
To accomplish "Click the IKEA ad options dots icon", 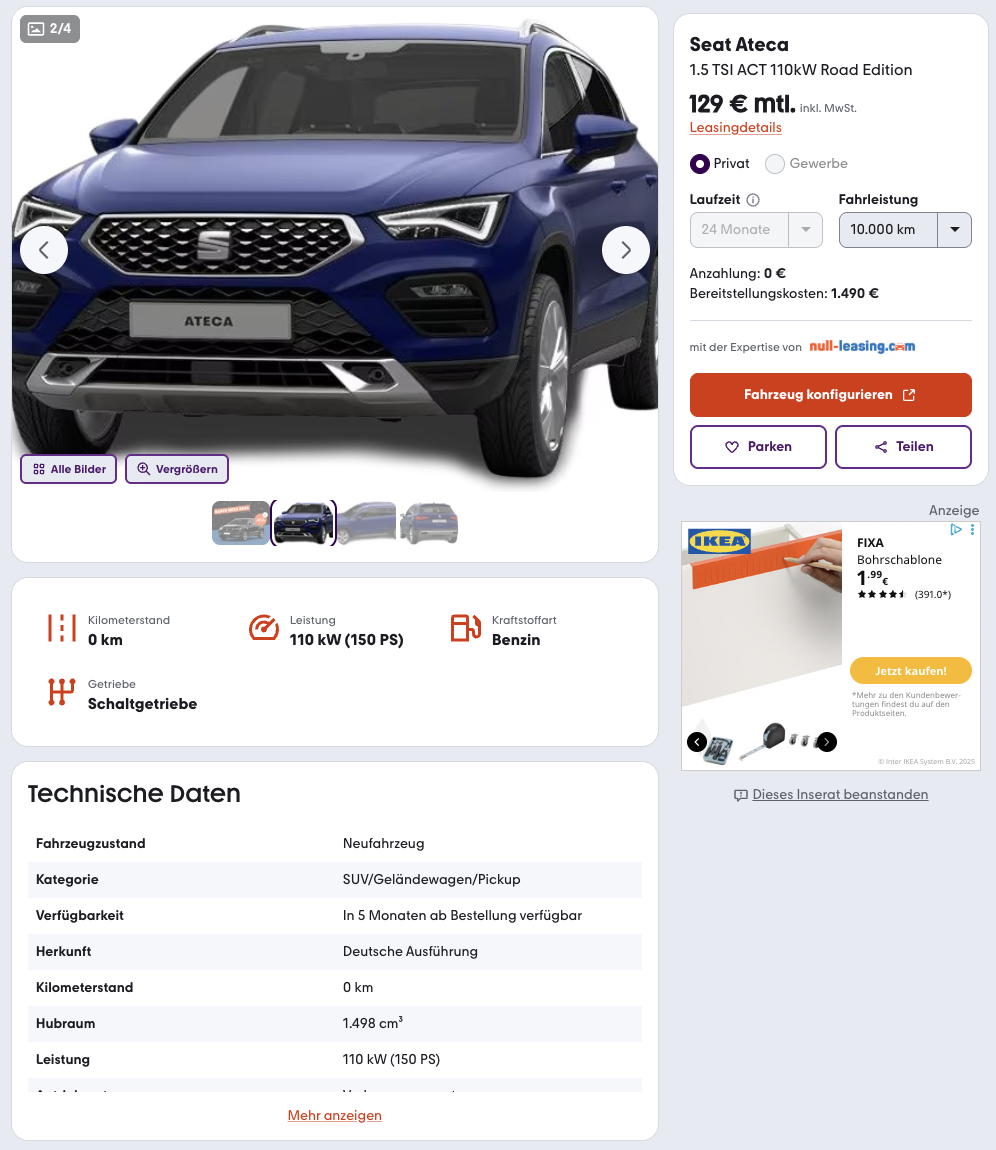I will coord(973,530).
